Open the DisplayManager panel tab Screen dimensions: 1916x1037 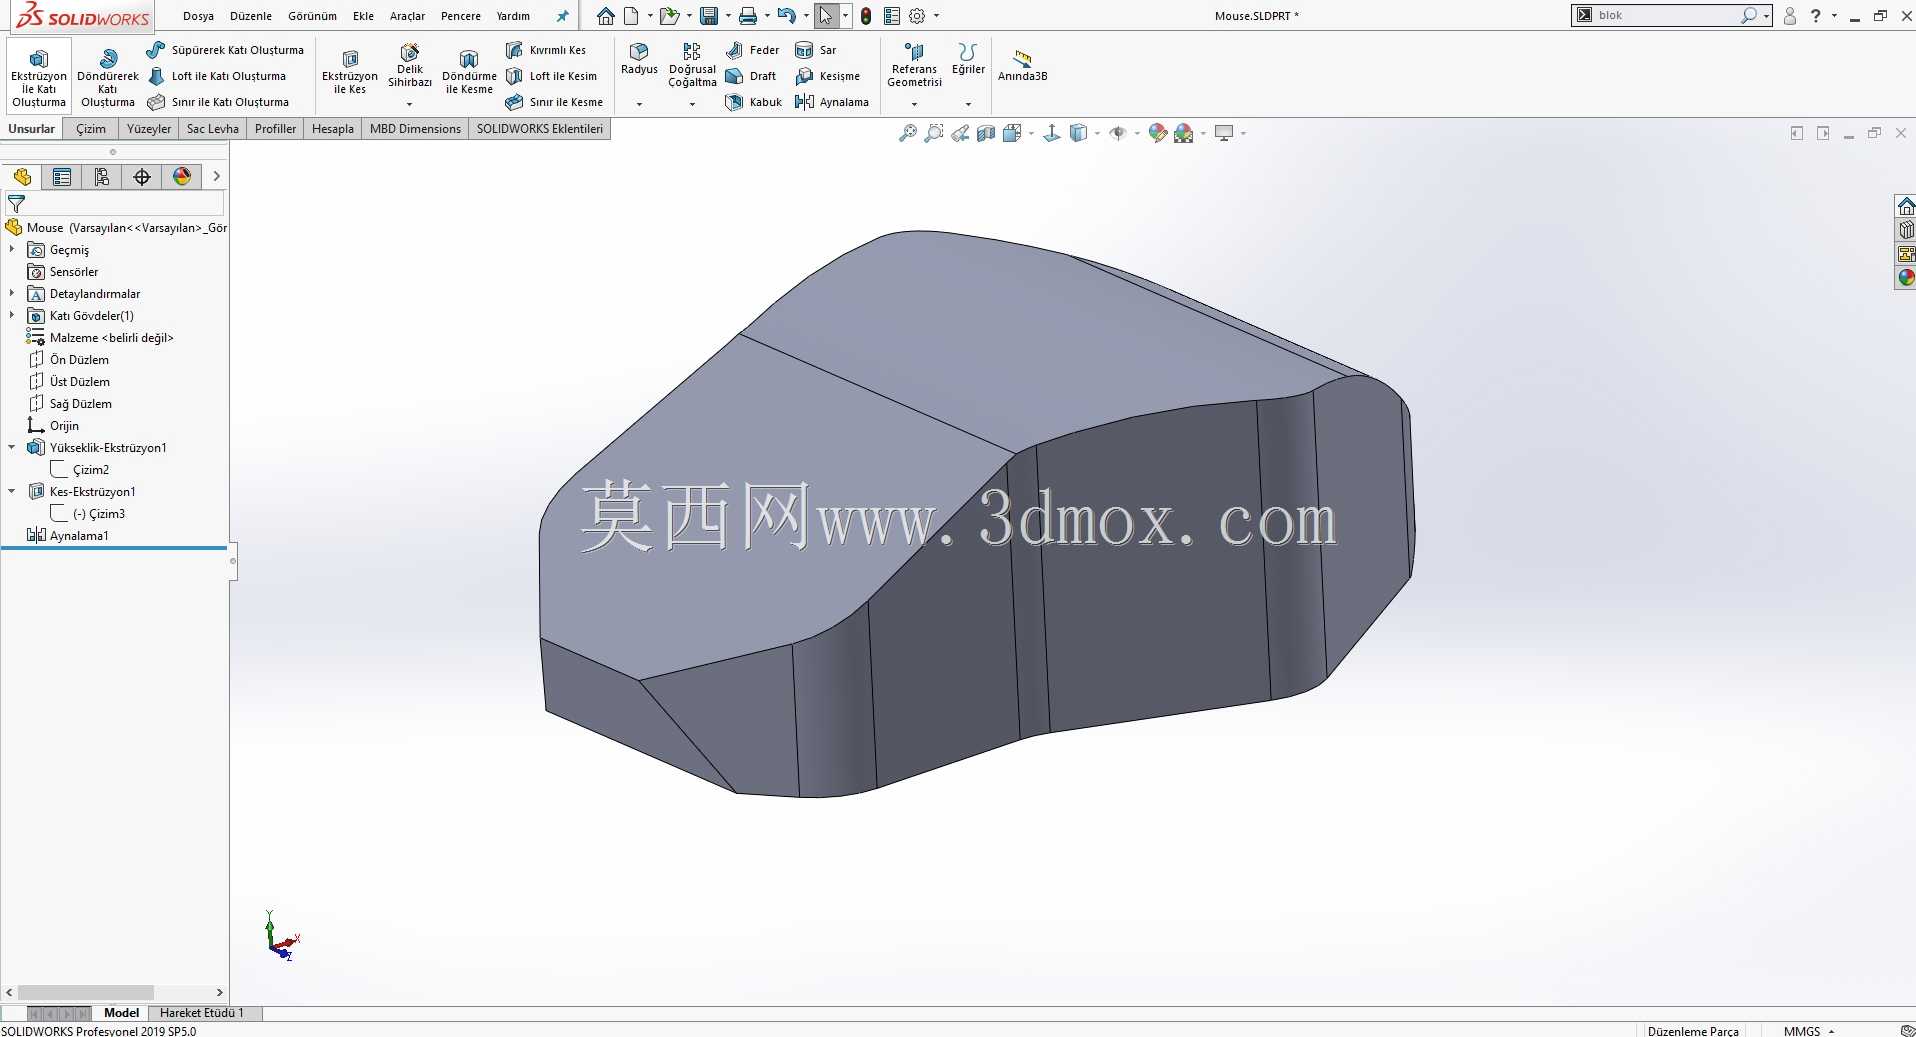point(182,177)
